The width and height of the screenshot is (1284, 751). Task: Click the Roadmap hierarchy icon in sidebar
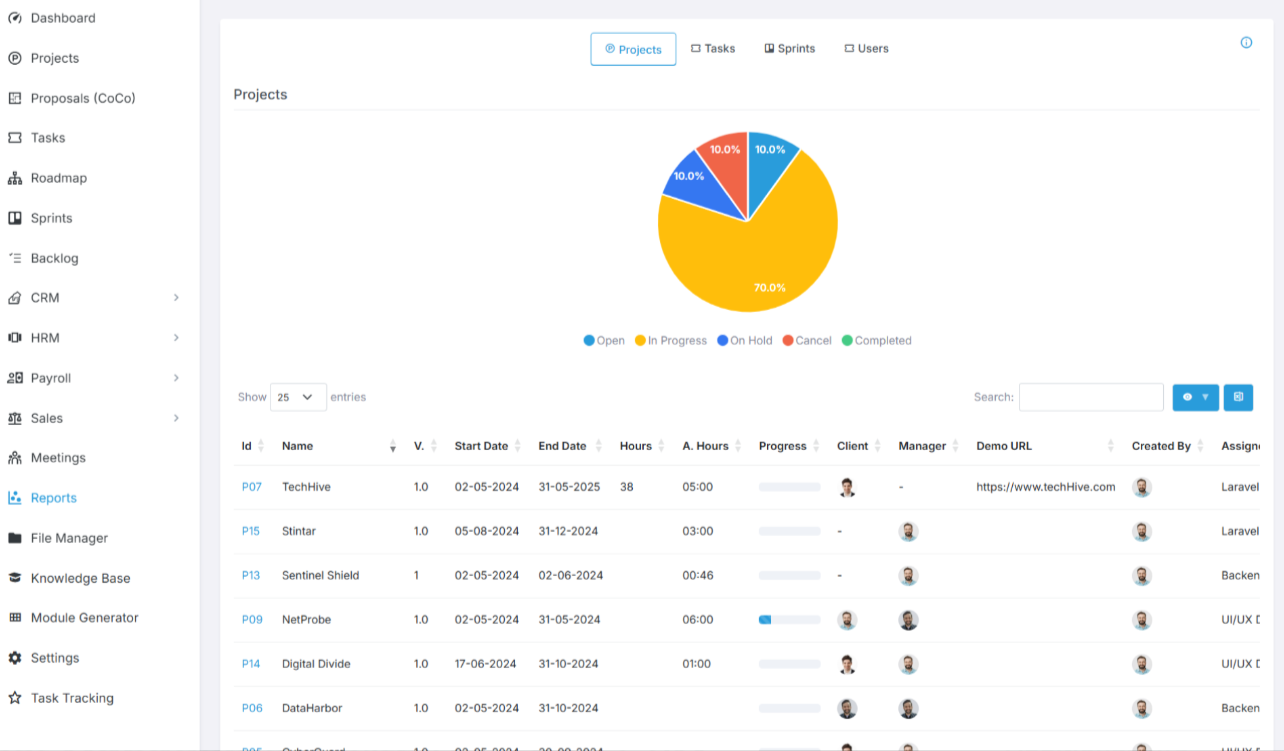15,178
